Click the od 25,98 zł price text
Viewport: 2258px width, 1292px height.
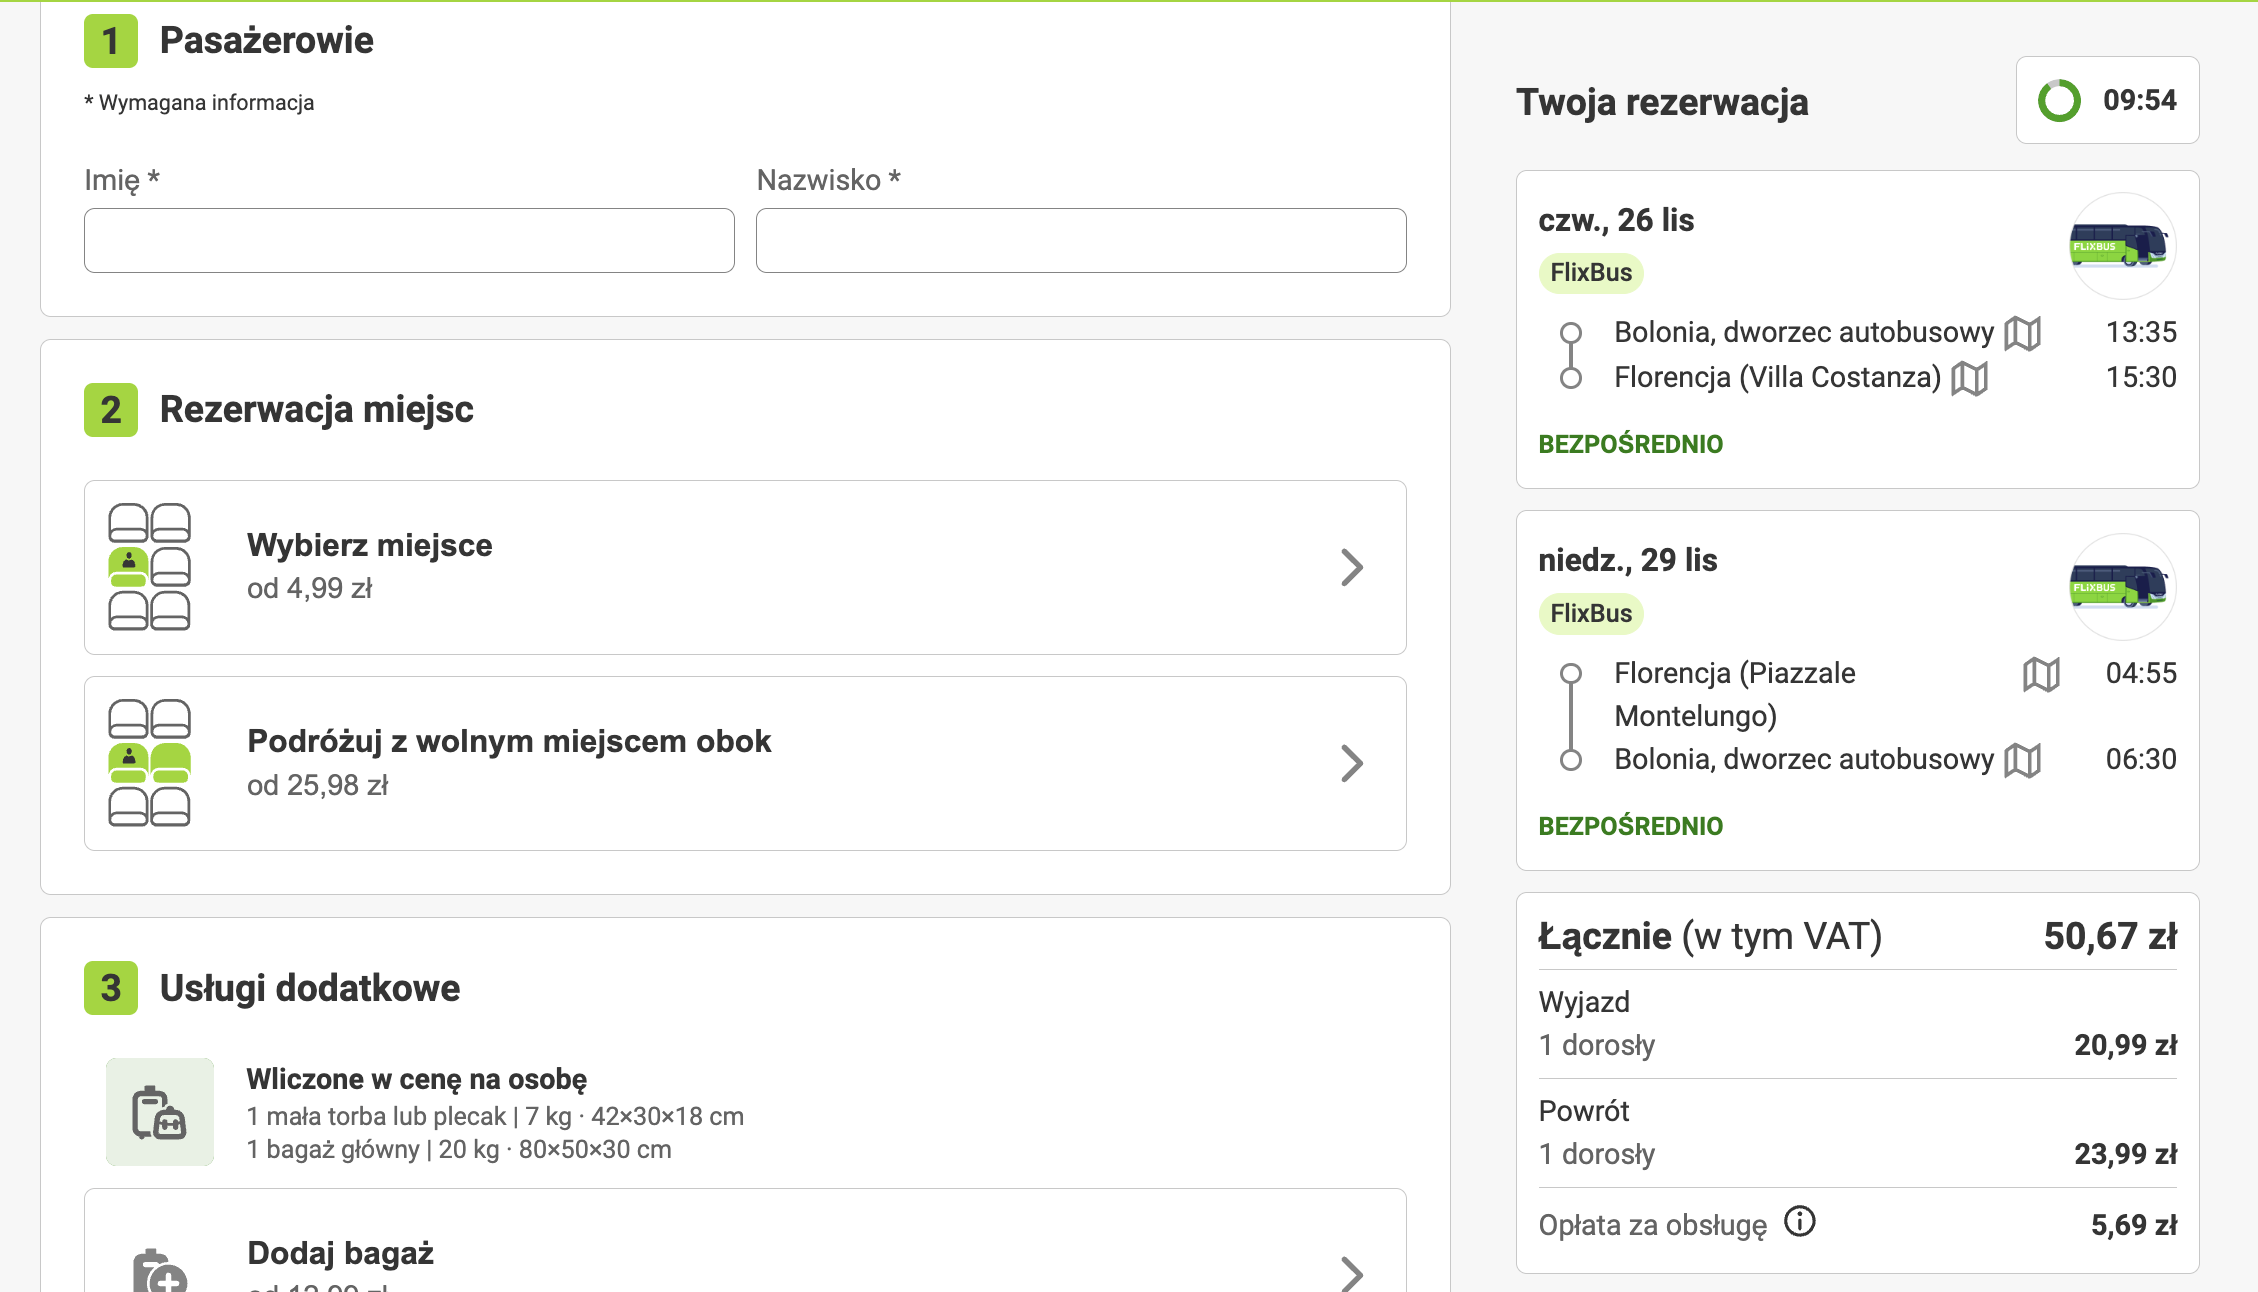coord(317,786)
